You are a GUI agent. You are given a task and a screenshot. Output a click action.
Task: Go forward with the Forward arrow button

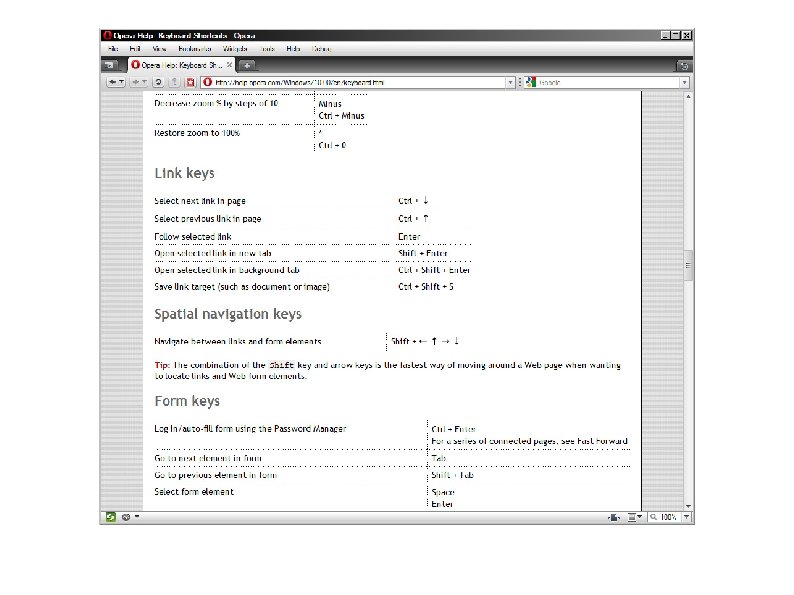click(x=138, y=82)
